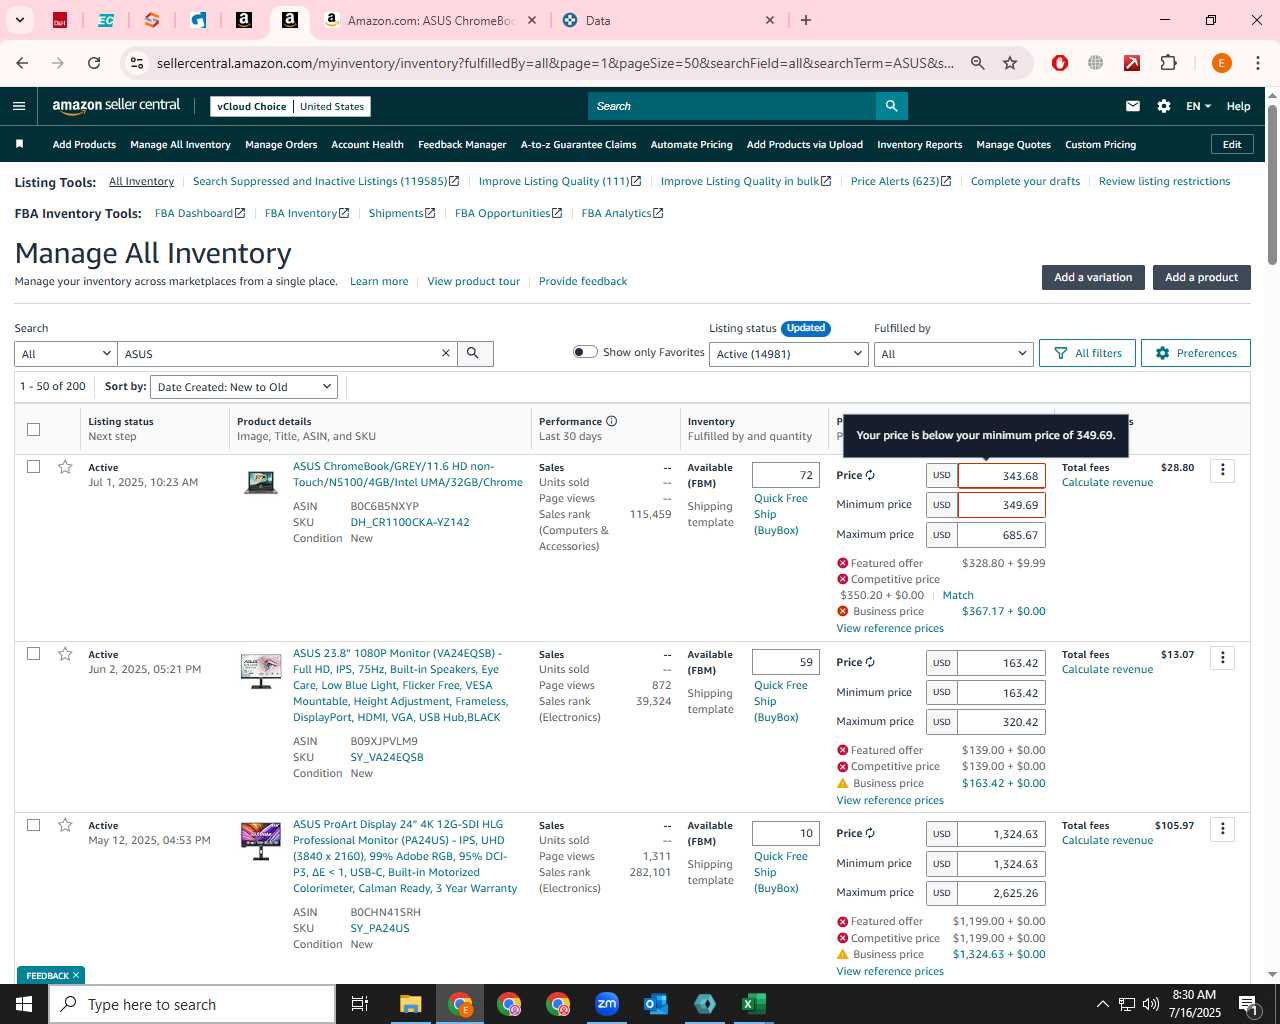Switch to the Data browser tab
Screen dimensions: 1280x1024
point(668,20)
